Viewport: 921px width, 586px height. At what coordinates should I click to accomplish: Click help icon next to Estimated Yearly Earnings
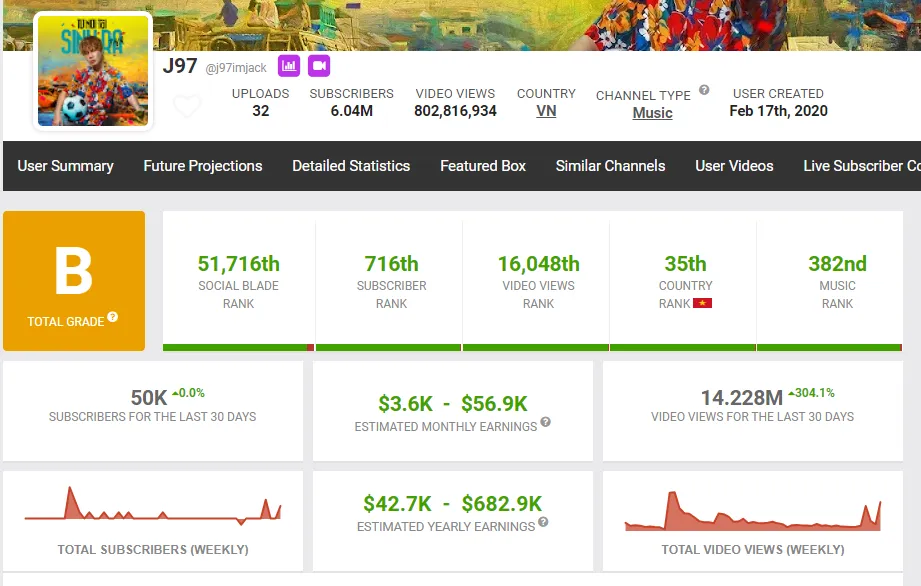click(x=543, y=522)
